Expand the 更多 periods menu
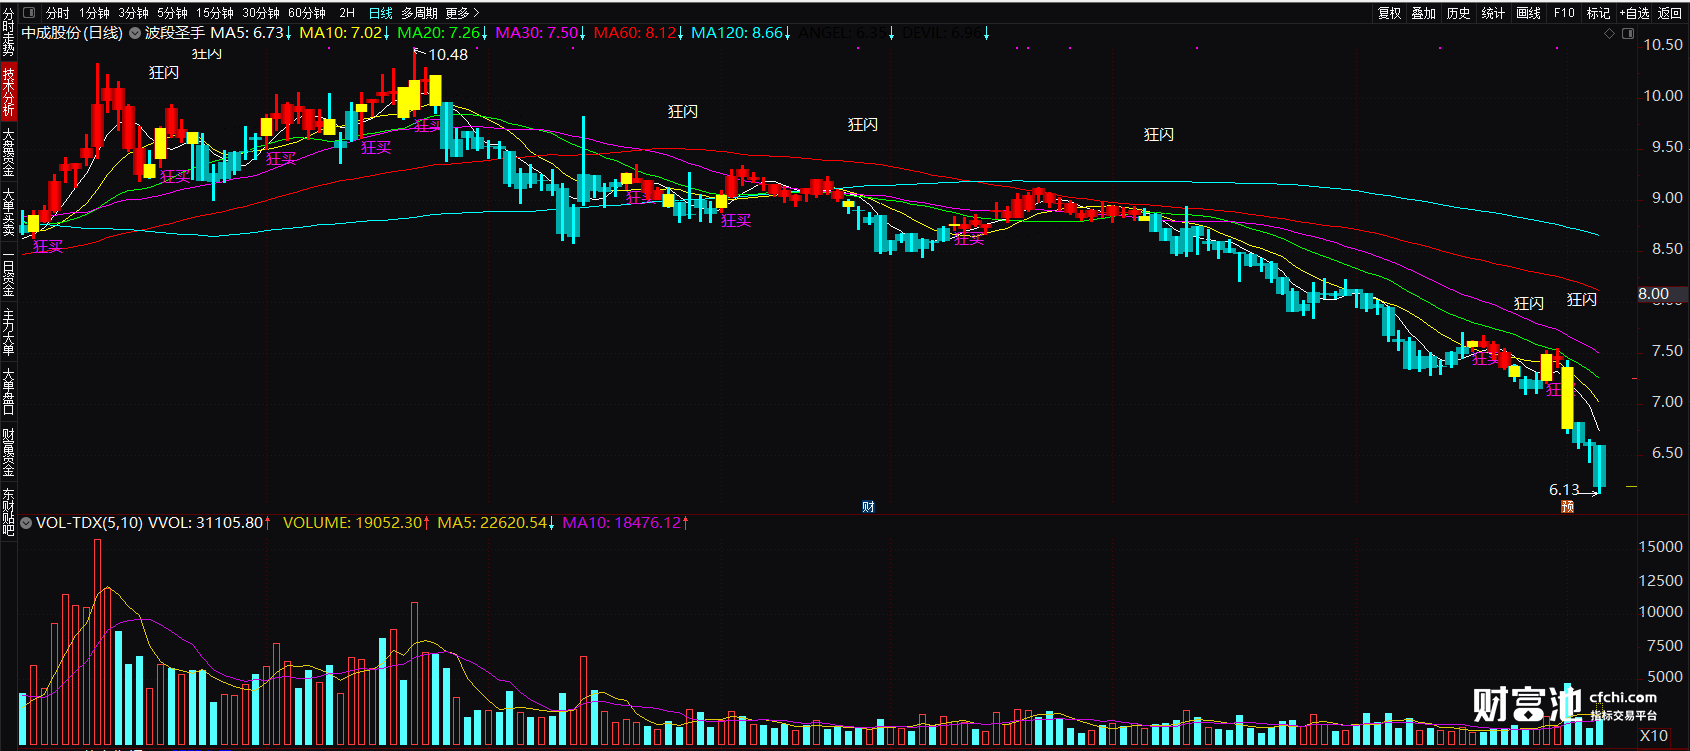 (x=462, y=13)
